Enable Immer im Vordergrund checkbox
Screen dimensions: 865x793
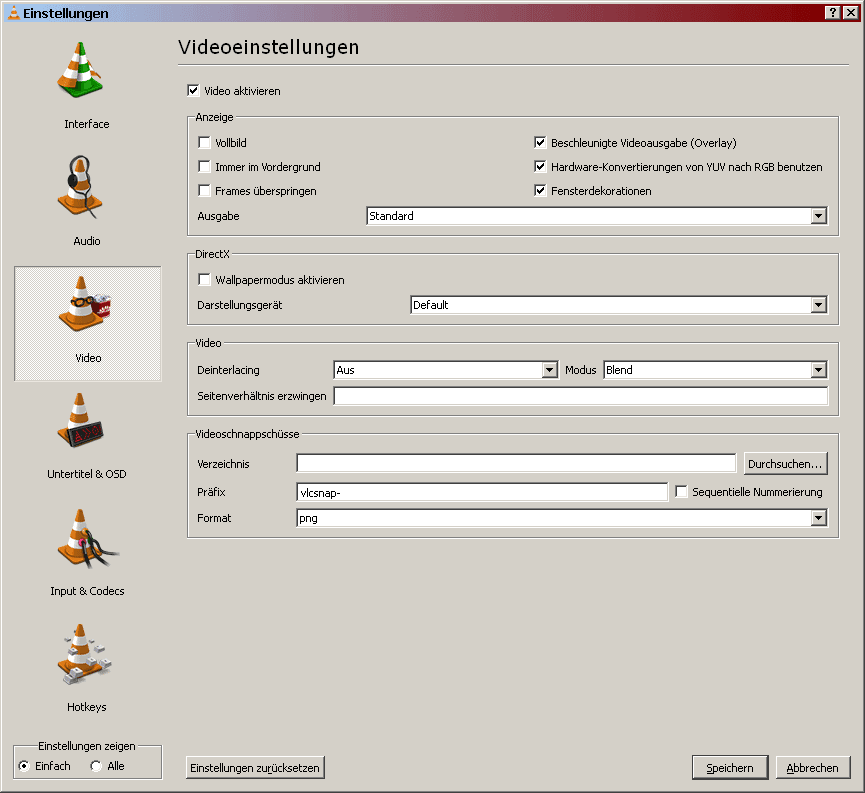point(204,167)
